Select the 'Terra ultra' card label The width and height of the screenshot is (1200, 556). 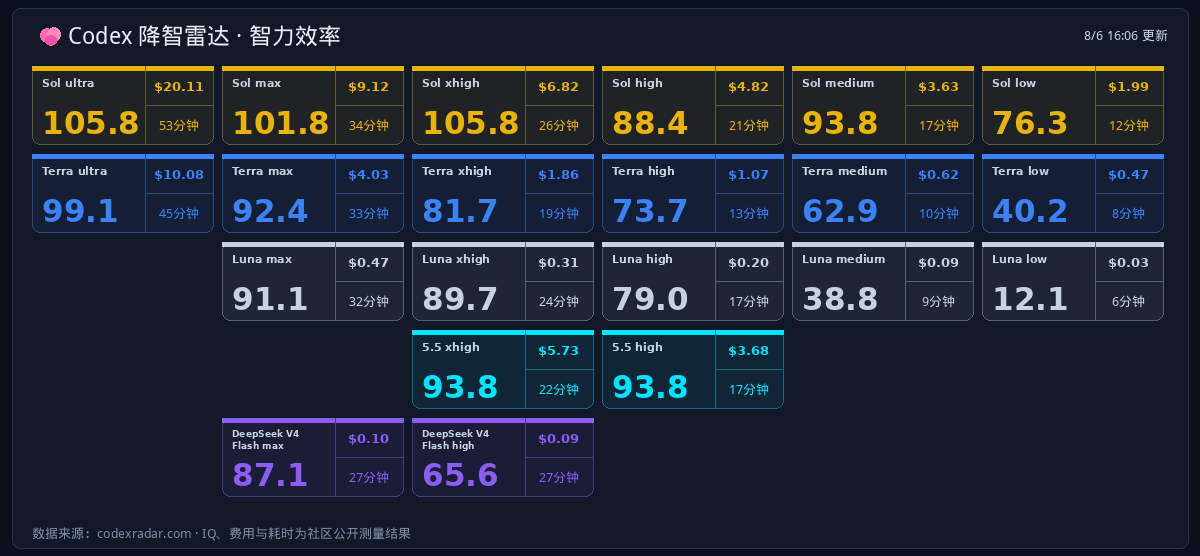tap(75, 171)
